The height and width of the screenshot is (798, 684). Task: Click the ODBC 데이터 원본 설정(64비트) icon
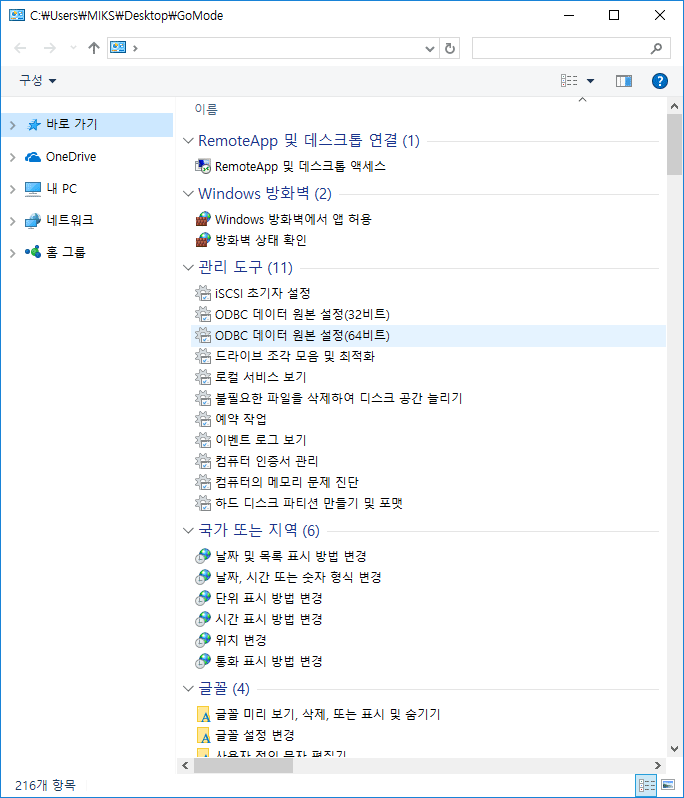point(203,335)
